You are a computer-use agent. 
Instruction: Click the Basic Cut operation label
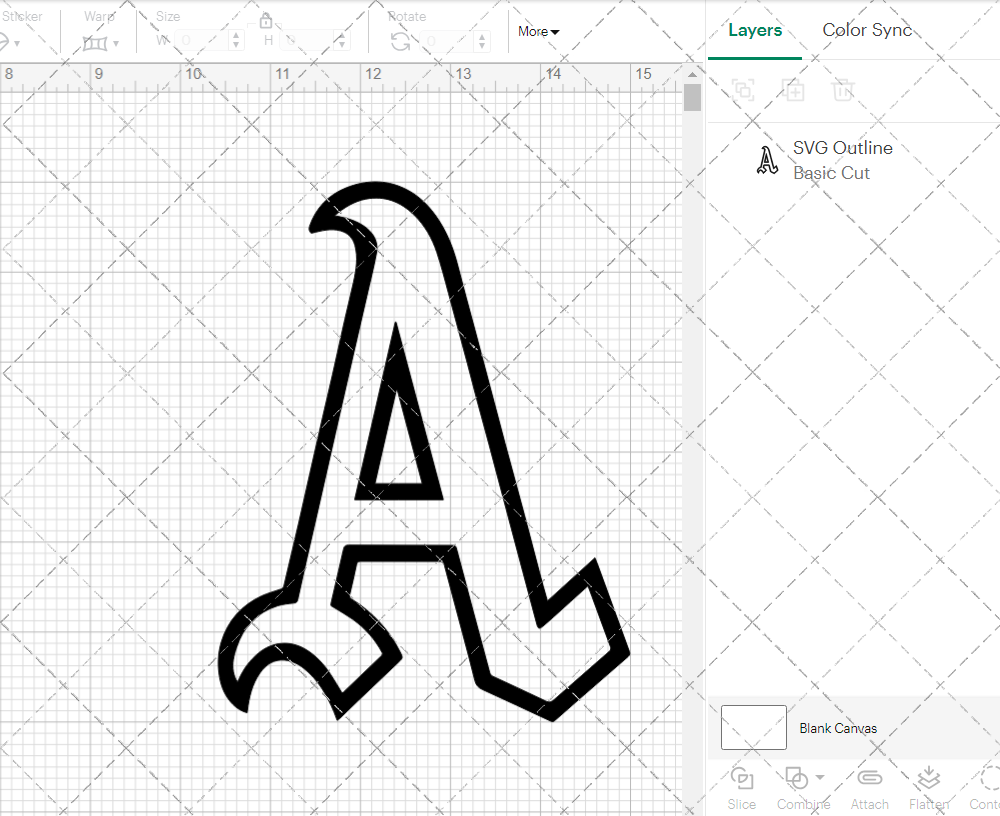click(831, 173)
